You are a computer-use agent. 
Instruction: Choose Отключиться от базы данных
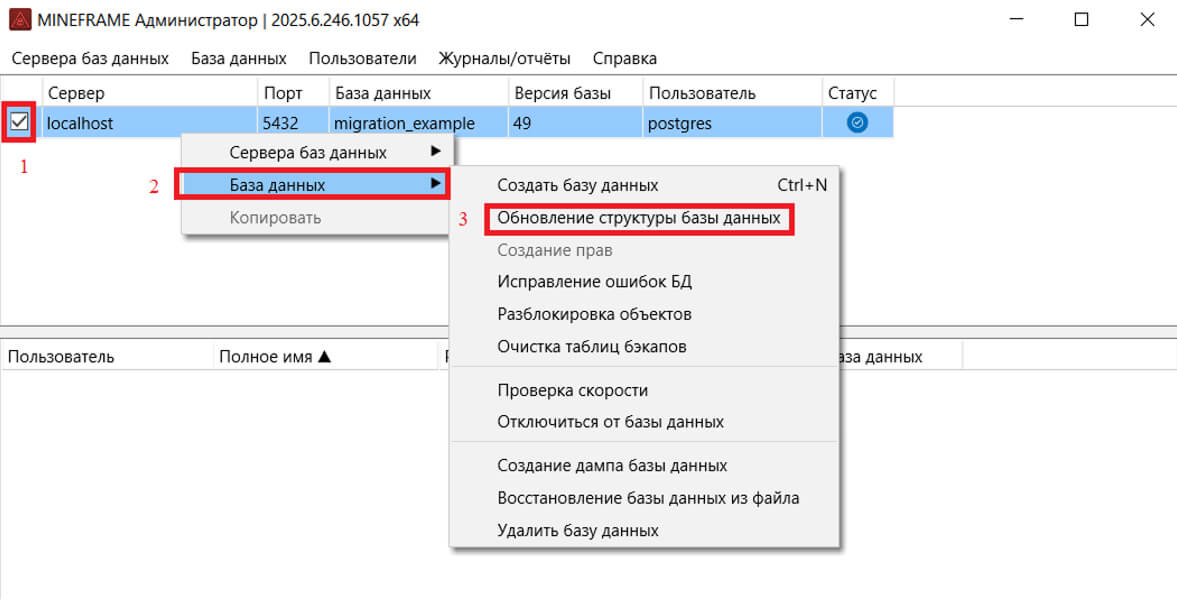click(644, 422)
